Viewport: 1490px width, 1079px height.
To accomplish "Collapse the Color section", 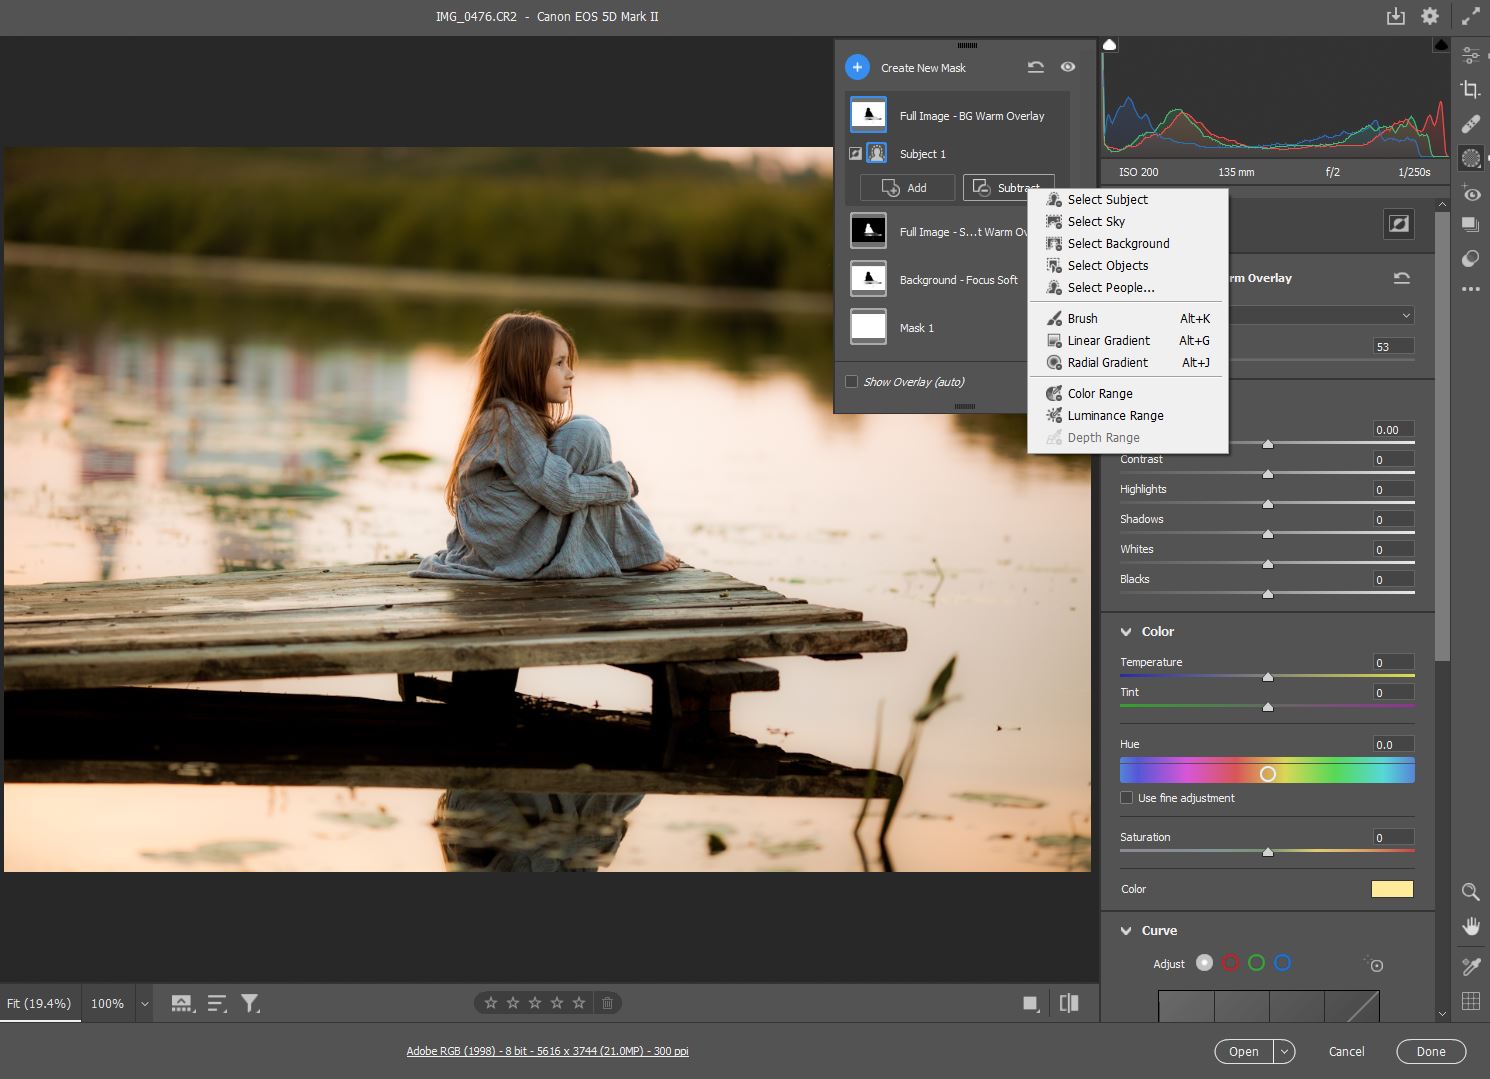I will (x=1126, y=632).
